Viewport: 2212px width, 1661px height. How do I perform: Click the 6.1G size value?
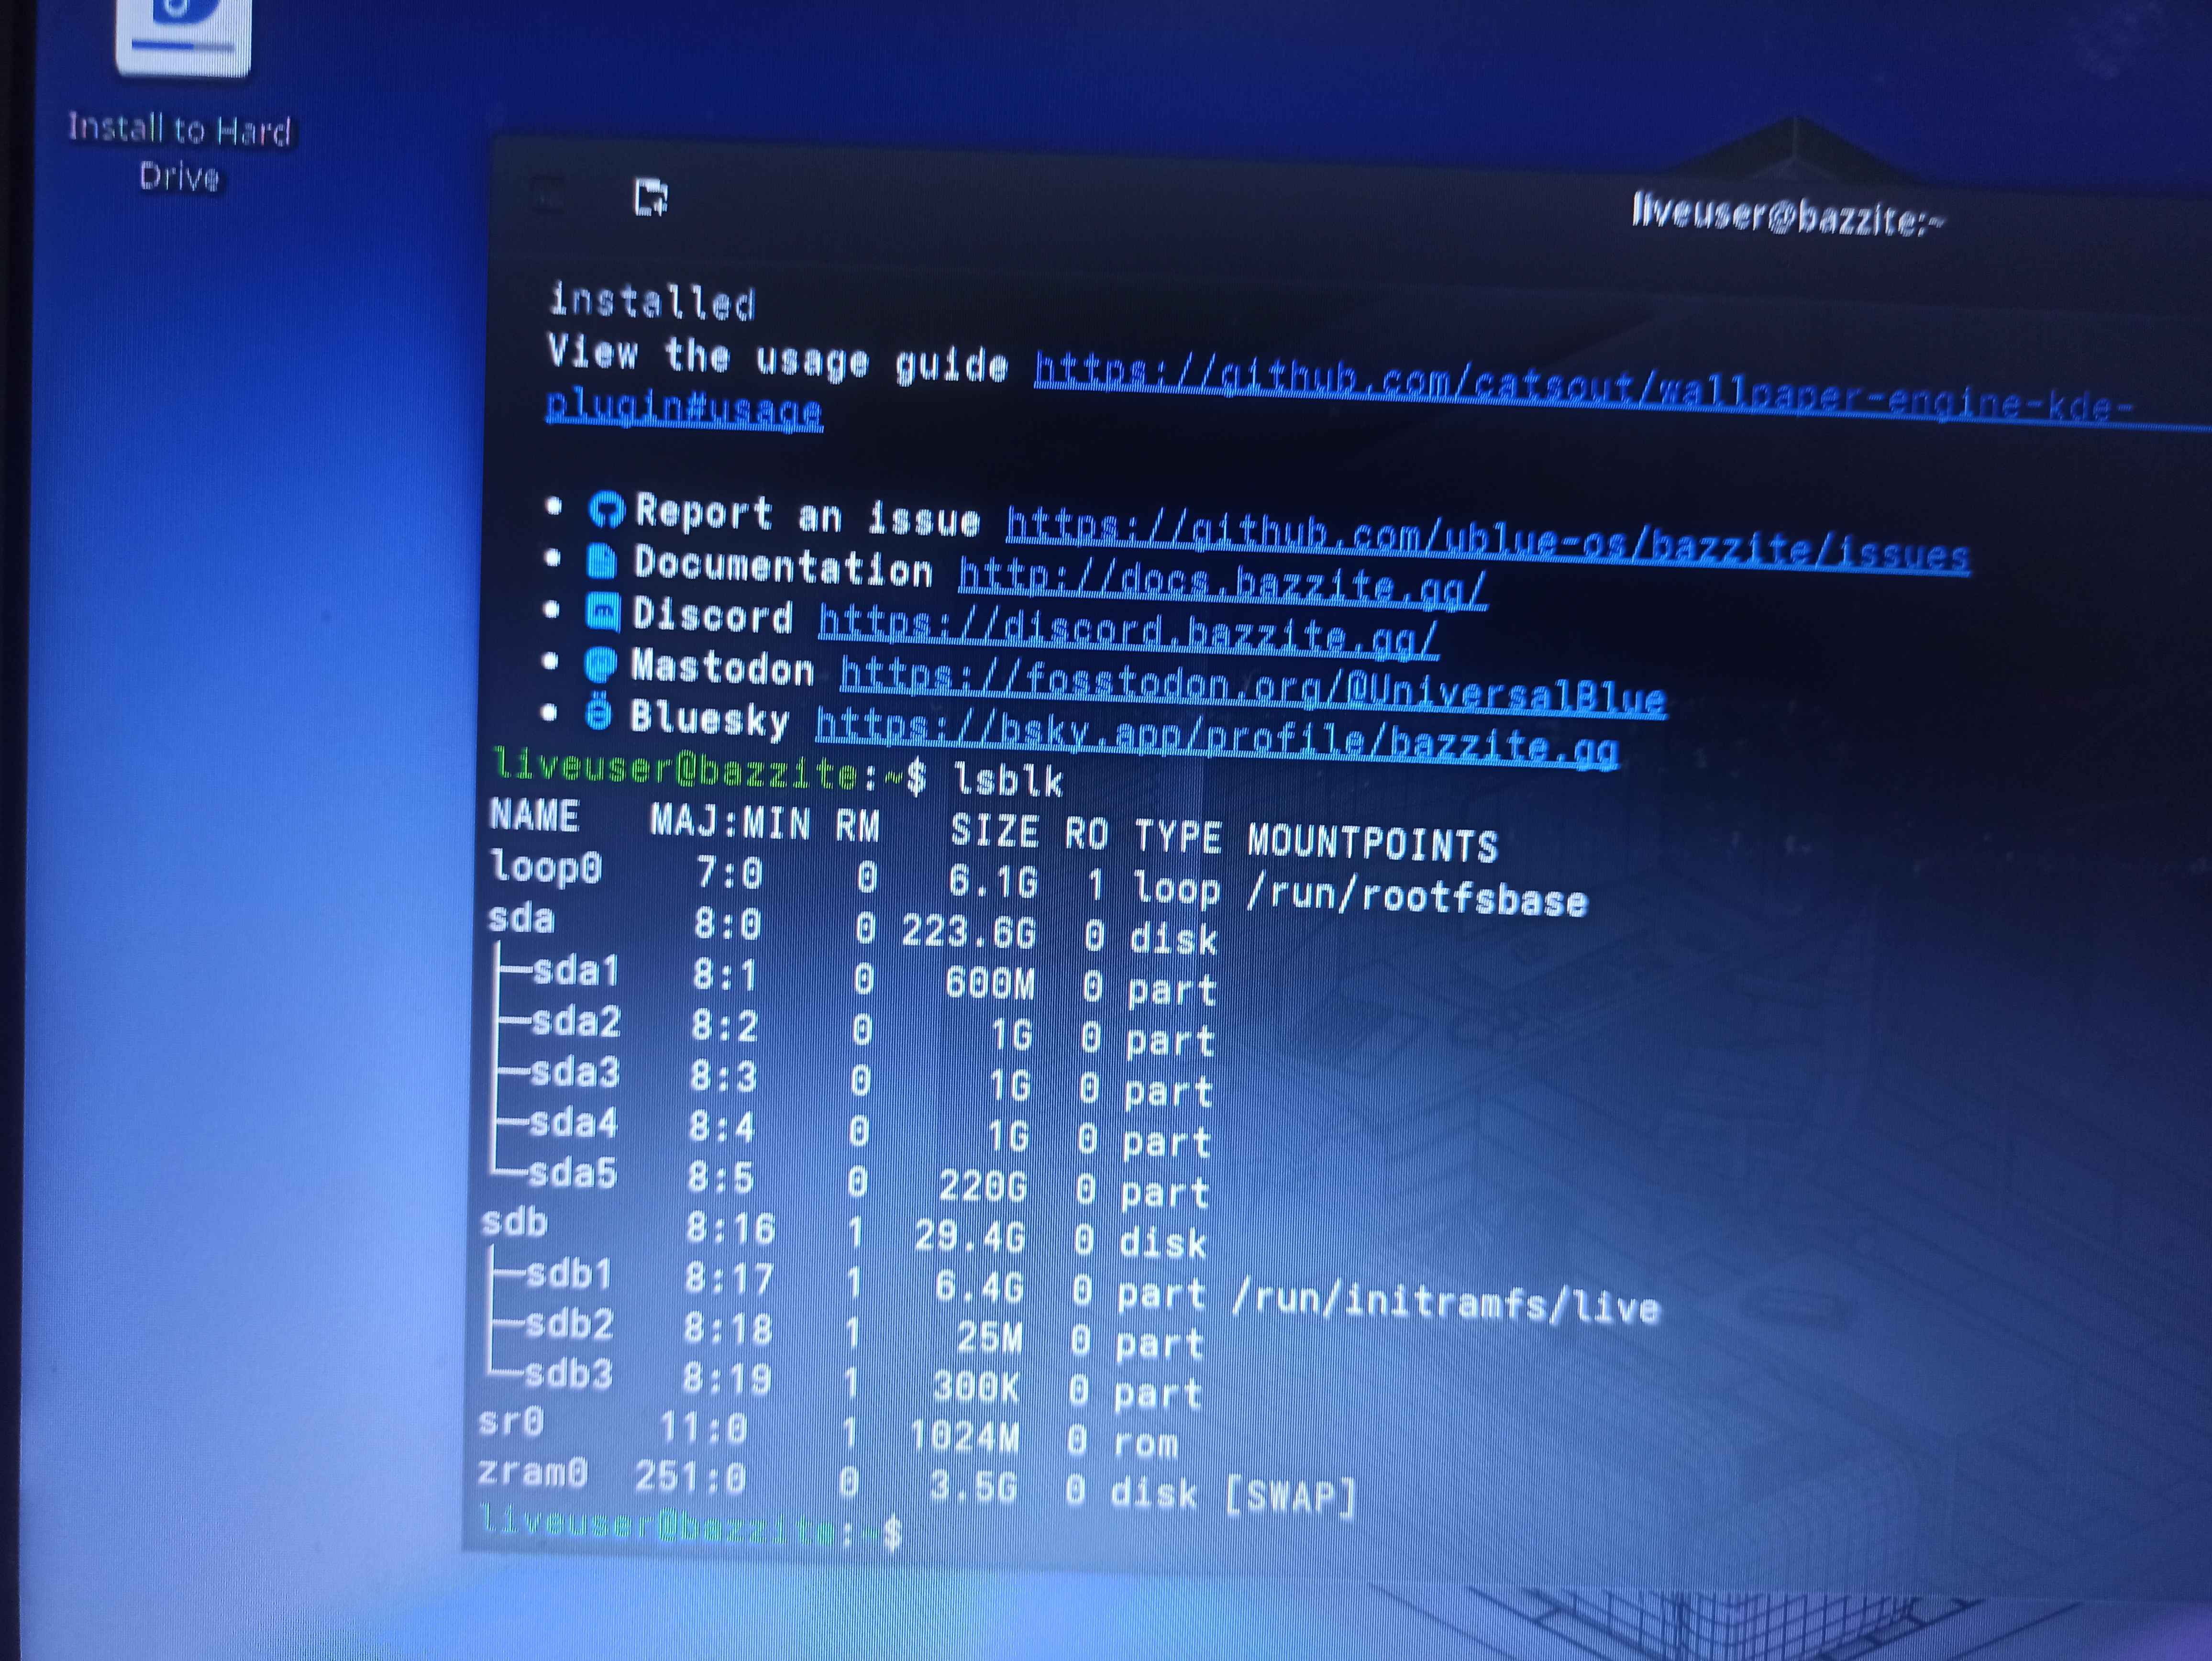(993, 881)
